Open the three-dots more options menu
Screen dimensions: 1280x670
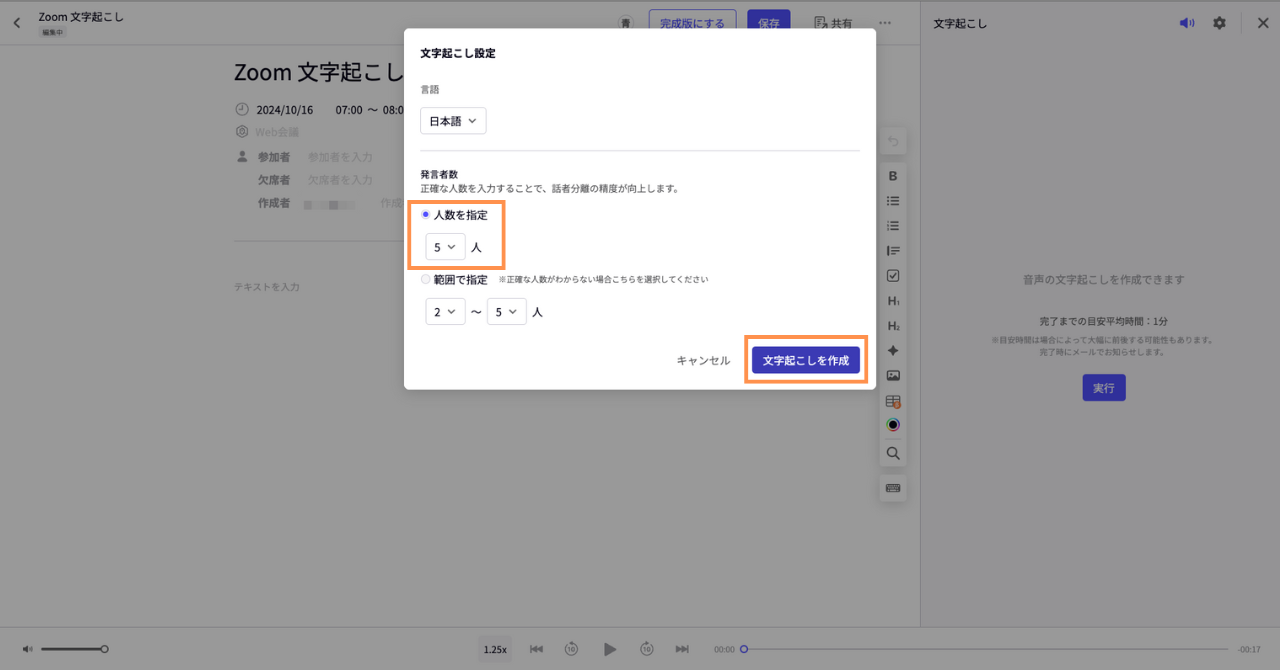[x=885, y=23]
